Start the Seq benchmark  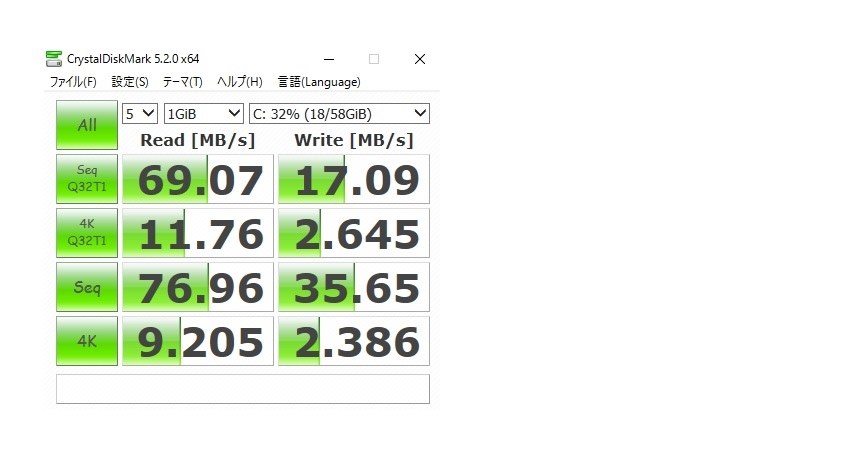pyautogui.click(x=87, y=287)
